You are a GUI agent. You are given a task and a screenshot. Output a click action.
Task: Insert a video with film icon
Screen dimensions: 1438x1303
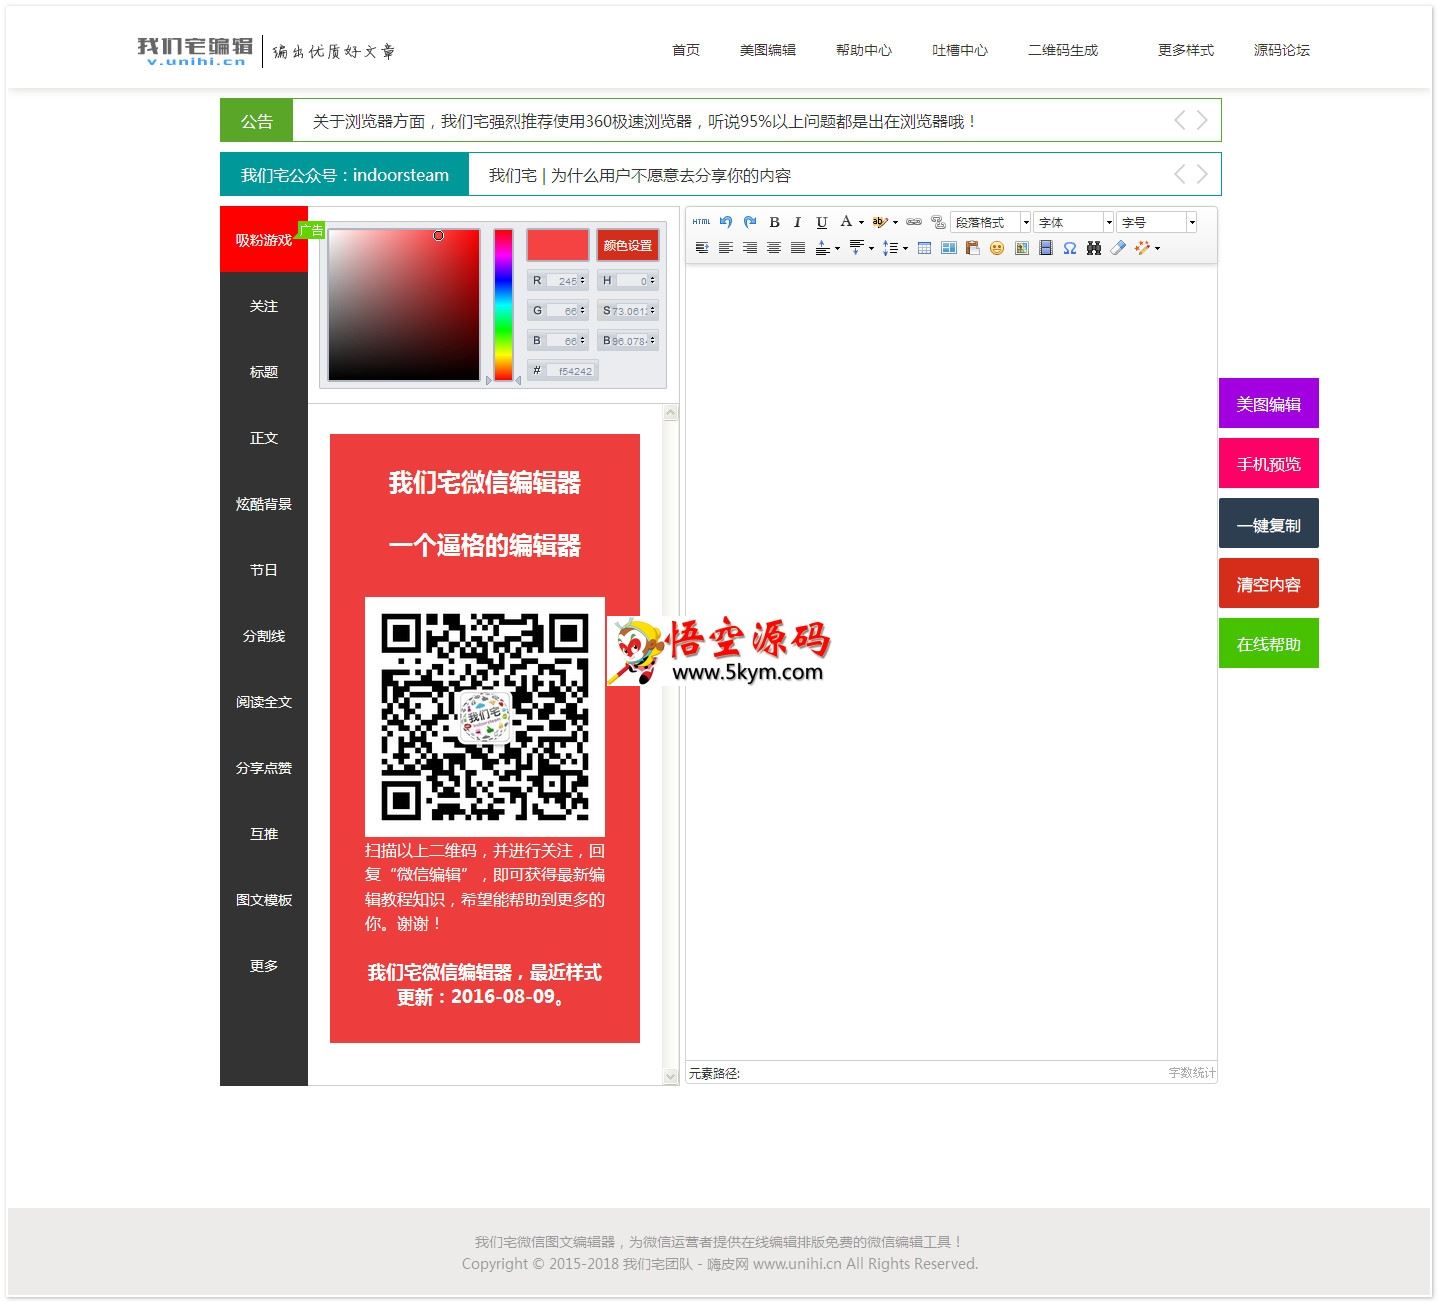pyautogui.click(x=1046, y=248)
